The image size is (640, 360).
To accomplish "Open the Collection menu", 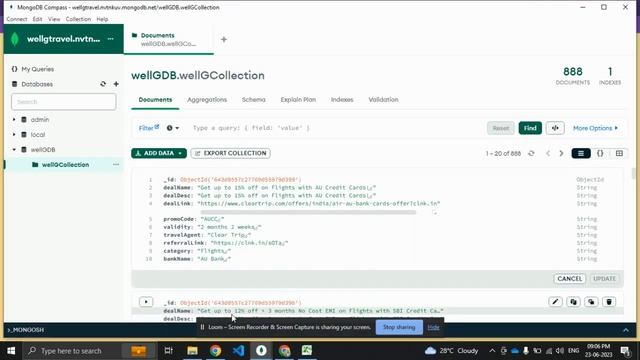I will click(78, 19).
